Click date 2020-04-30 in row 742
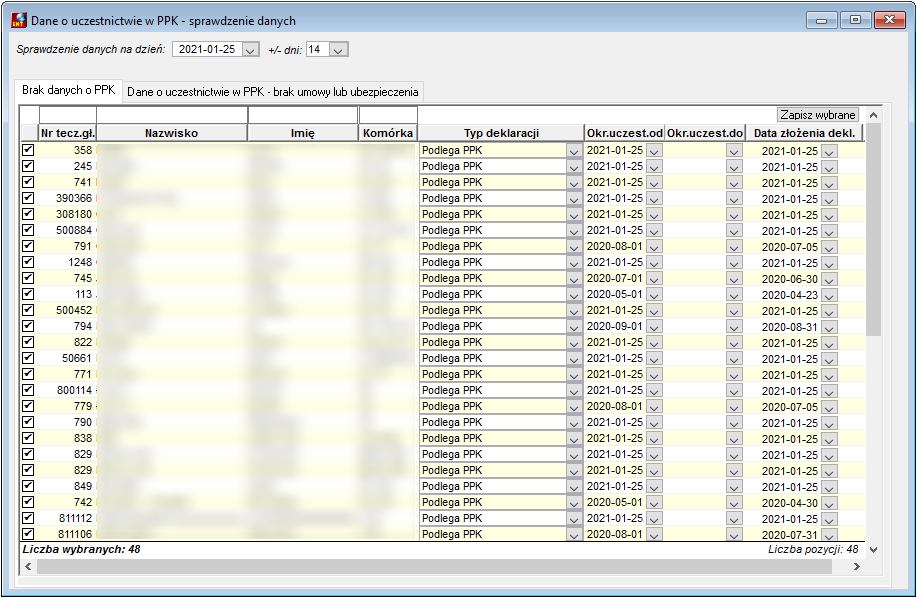The height and width of the screenshot is (598, 917). (x=790, y=503)
